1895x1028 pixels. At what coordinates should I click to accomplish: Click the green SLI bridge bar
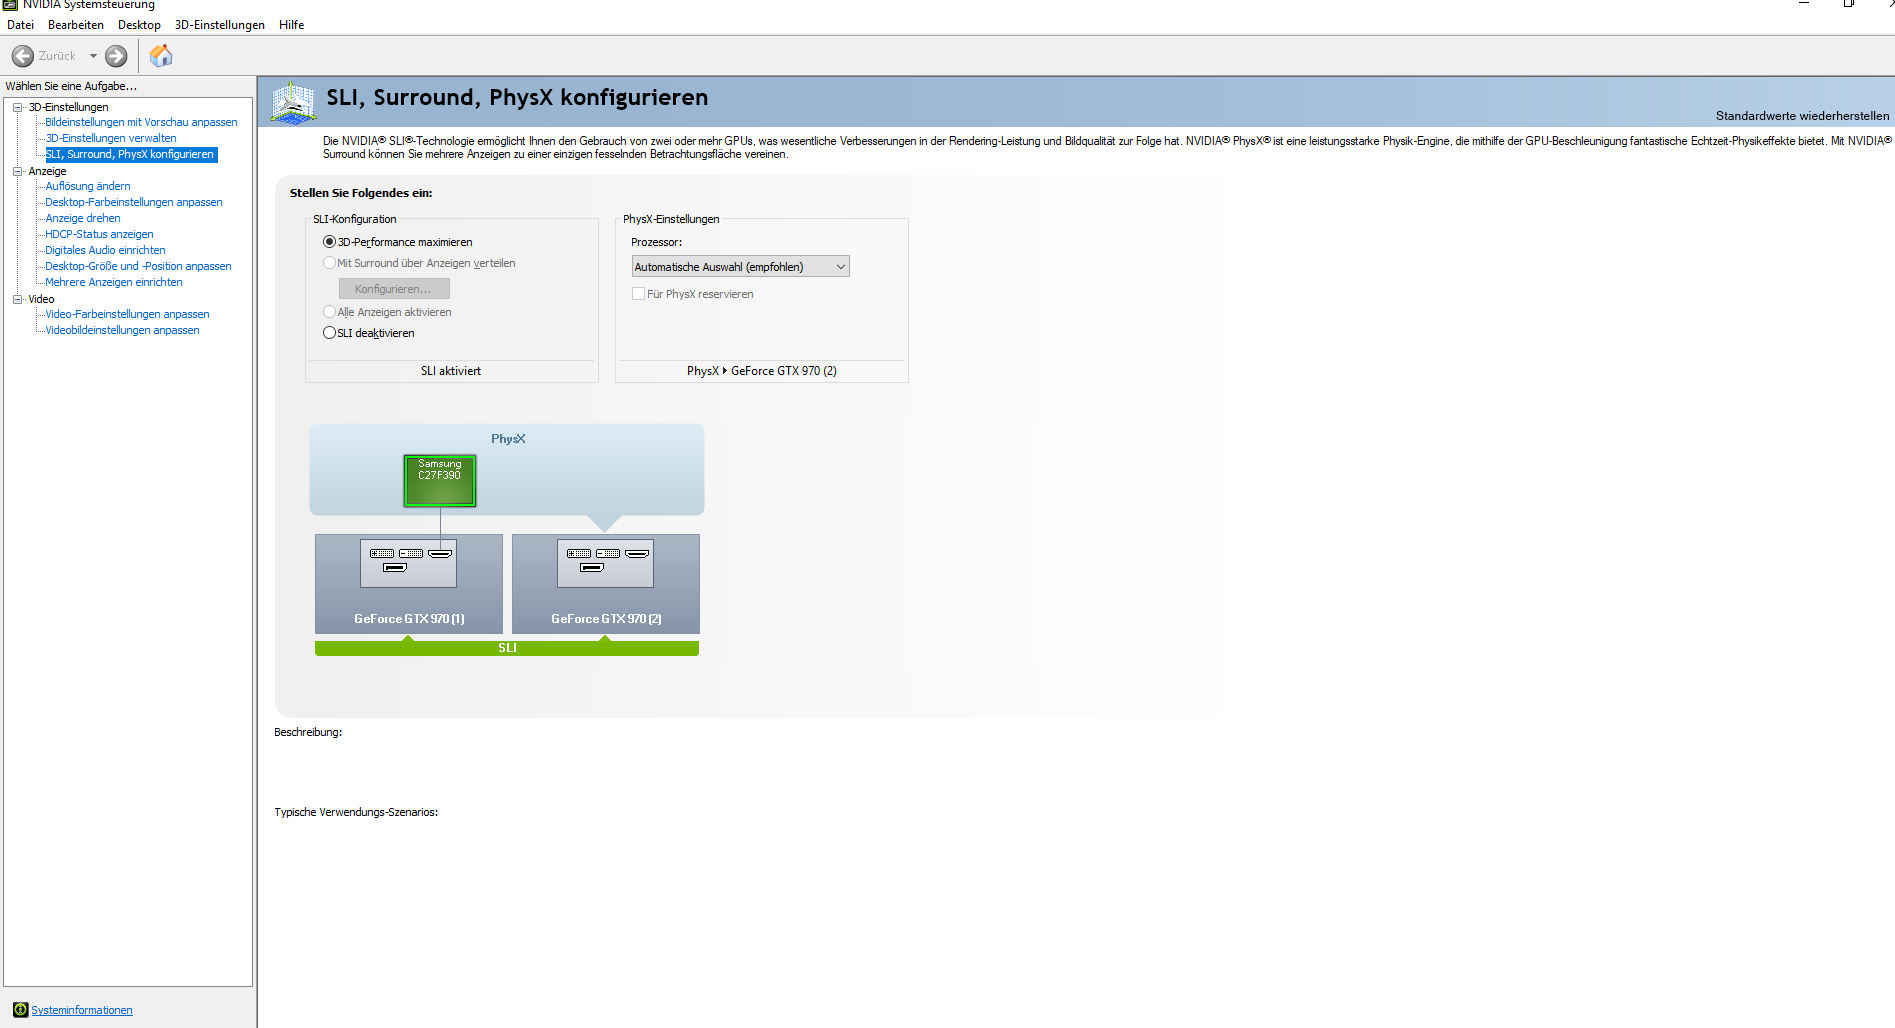(507, 648)
